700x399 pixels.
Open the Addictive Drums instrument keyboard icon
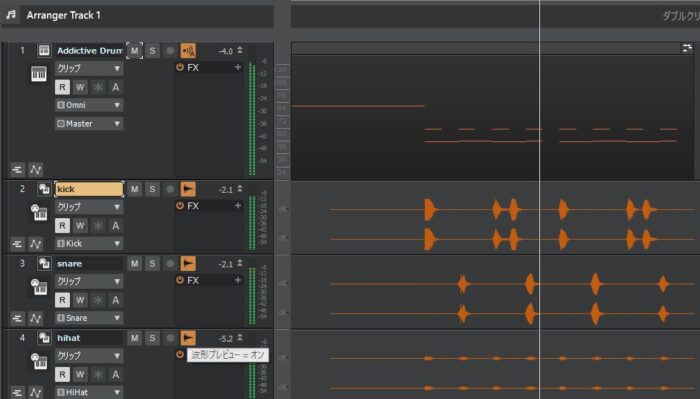pos(39,74)
